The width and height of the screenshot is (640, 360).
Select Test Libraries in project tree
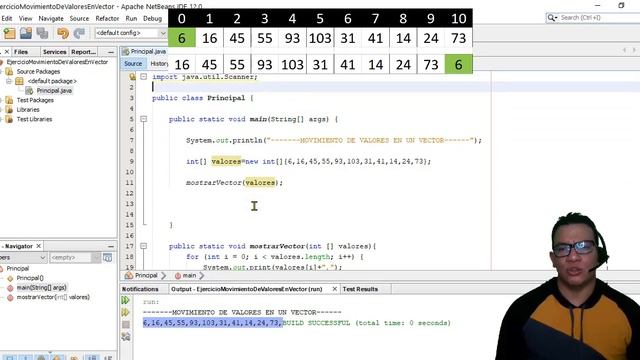(x=34, y=119)
